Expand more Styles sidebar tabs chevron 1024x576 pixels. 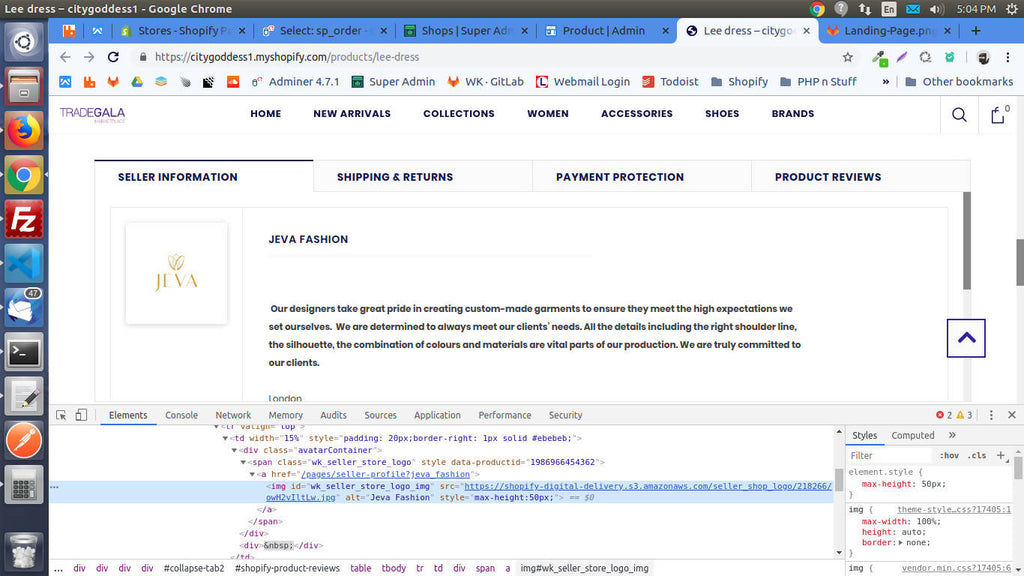click(952, 435)
